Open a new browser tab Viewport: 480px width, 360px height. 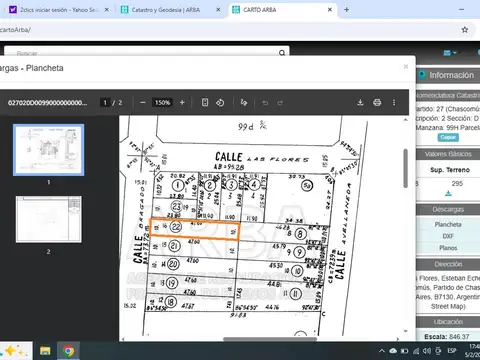point(347,10)
